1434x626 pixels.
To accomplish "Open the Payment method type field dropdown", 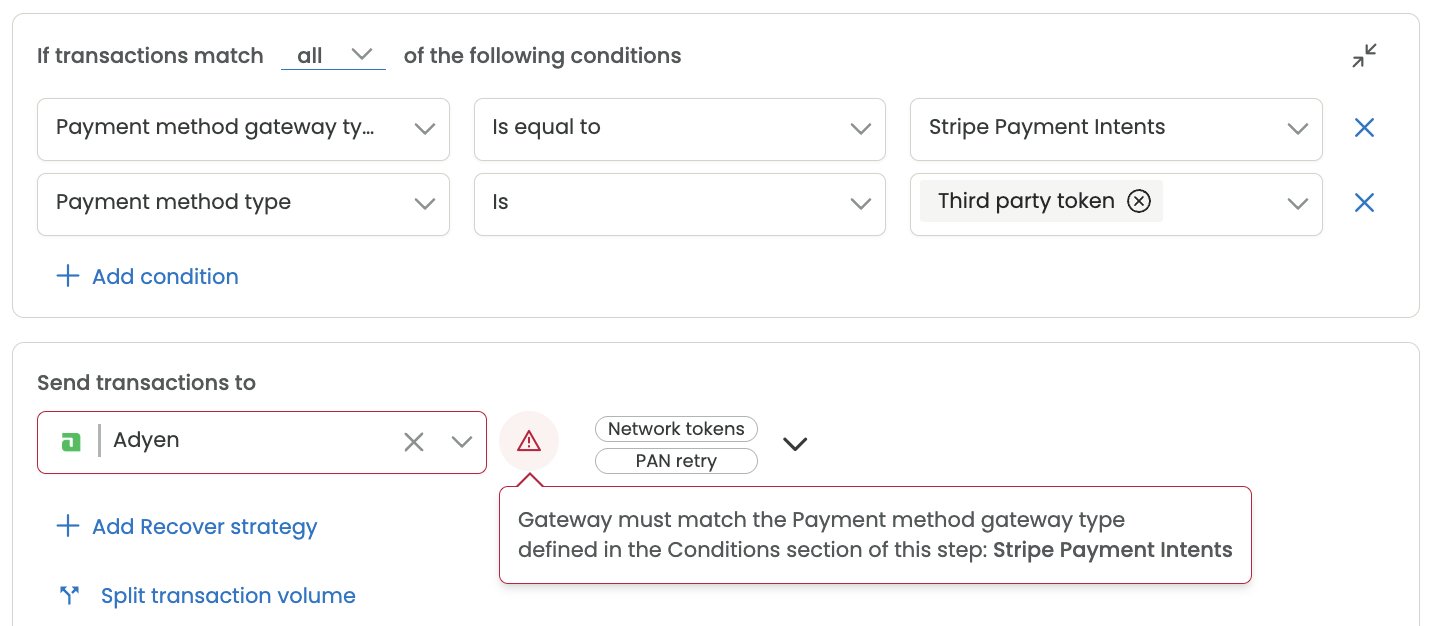I will coord(243,204).
